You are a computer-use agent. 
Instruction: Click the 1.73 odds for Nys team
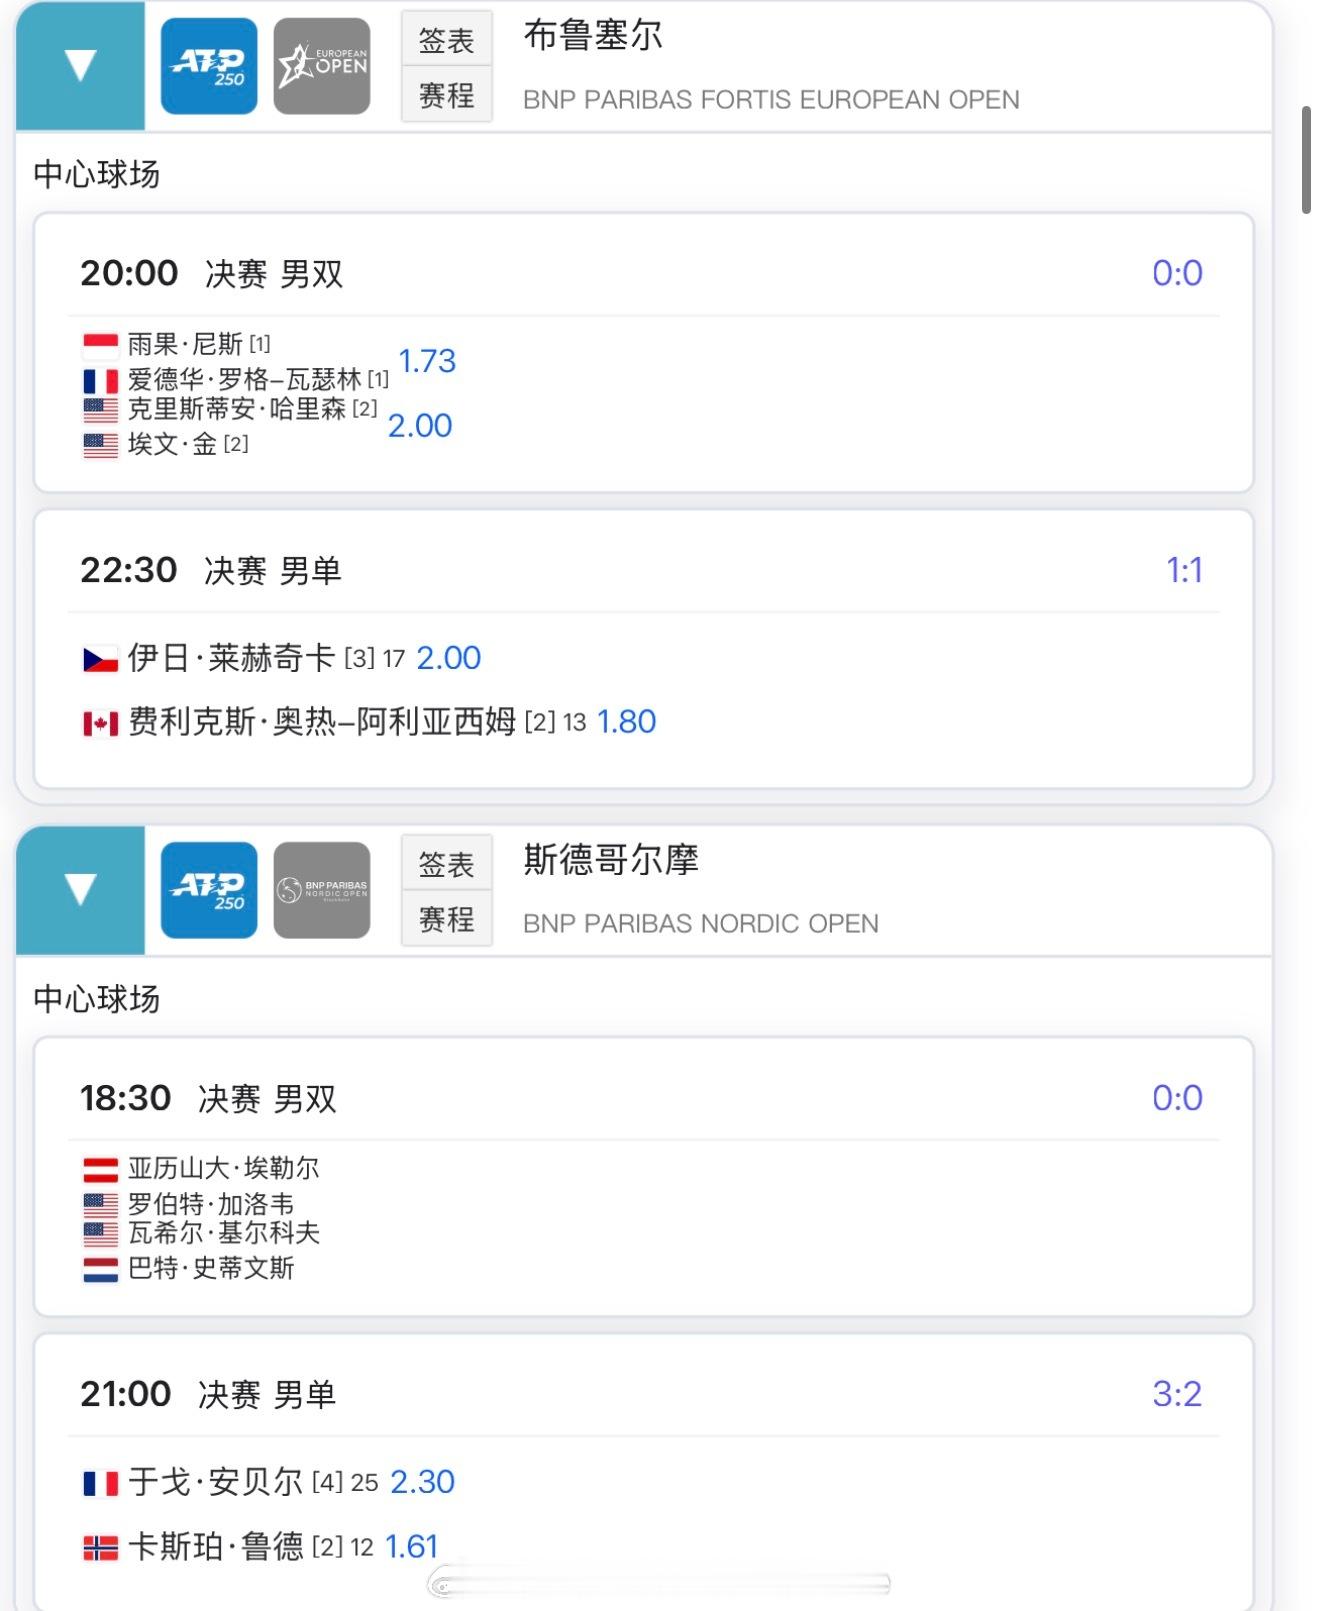427,361
